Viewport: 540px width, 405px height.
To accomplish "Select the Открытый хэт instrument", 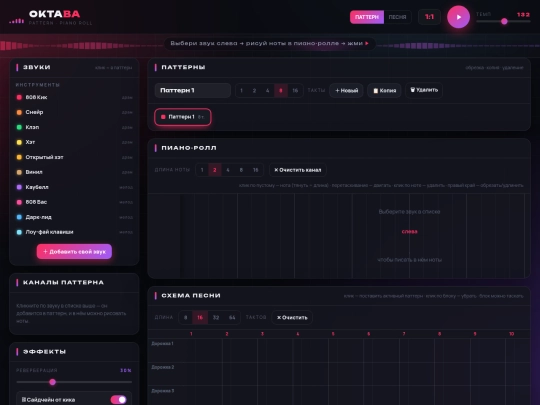I will click(x=74, y=157).
